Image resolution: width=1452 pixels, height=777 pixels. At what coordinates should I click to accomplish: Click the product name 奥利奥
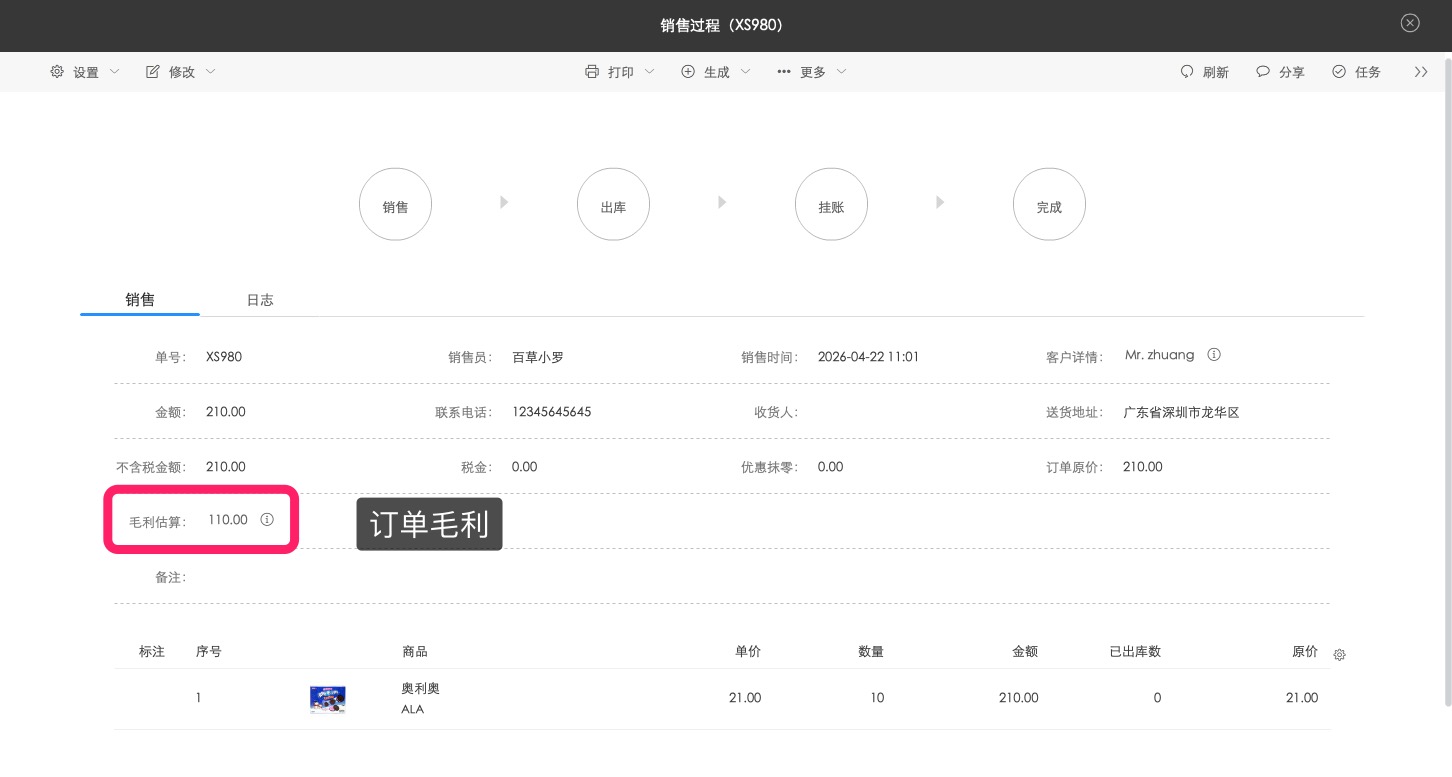click(x=420, y=689)
